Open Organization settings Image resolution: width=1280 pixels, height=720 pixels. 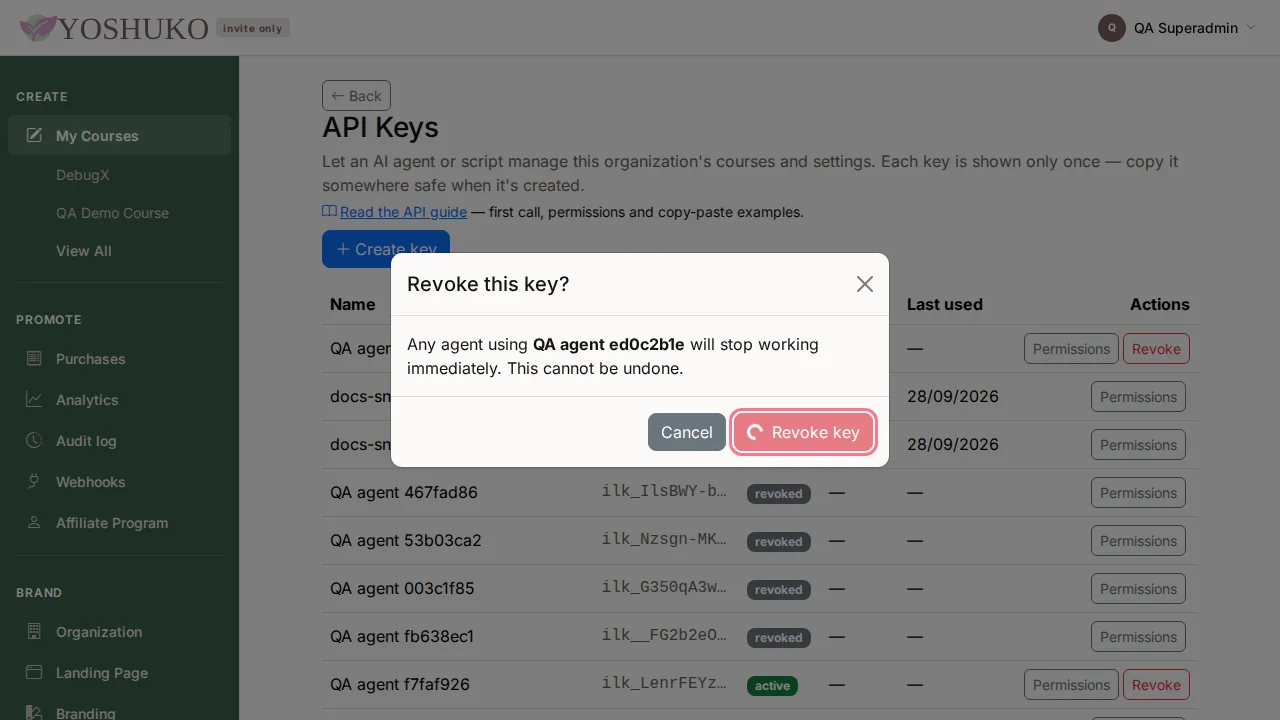(119, 631)
